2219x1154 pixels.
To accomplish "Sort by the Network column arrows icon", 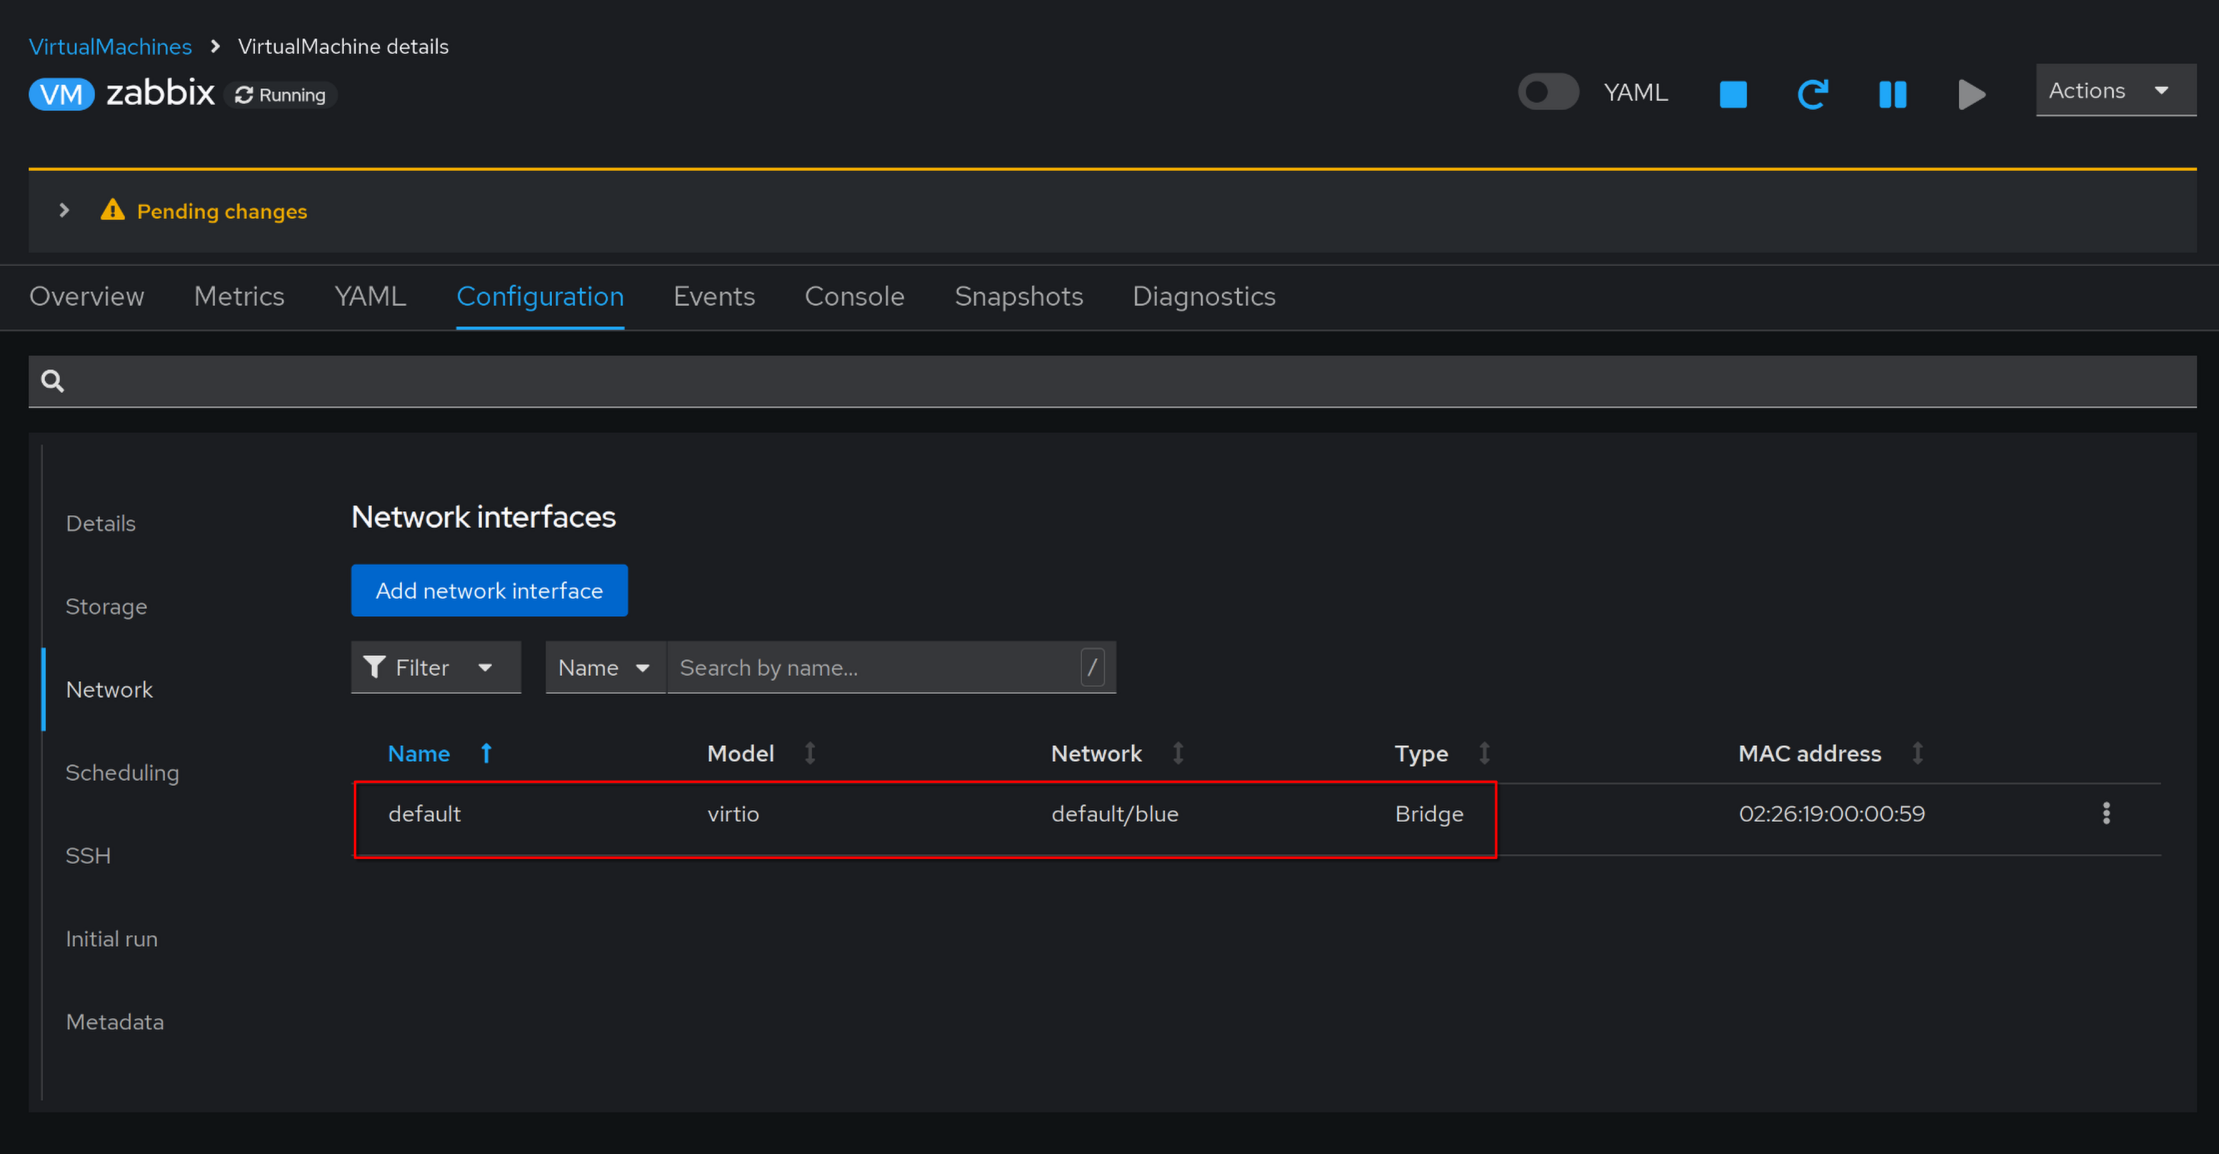I will coord(1178,753).
